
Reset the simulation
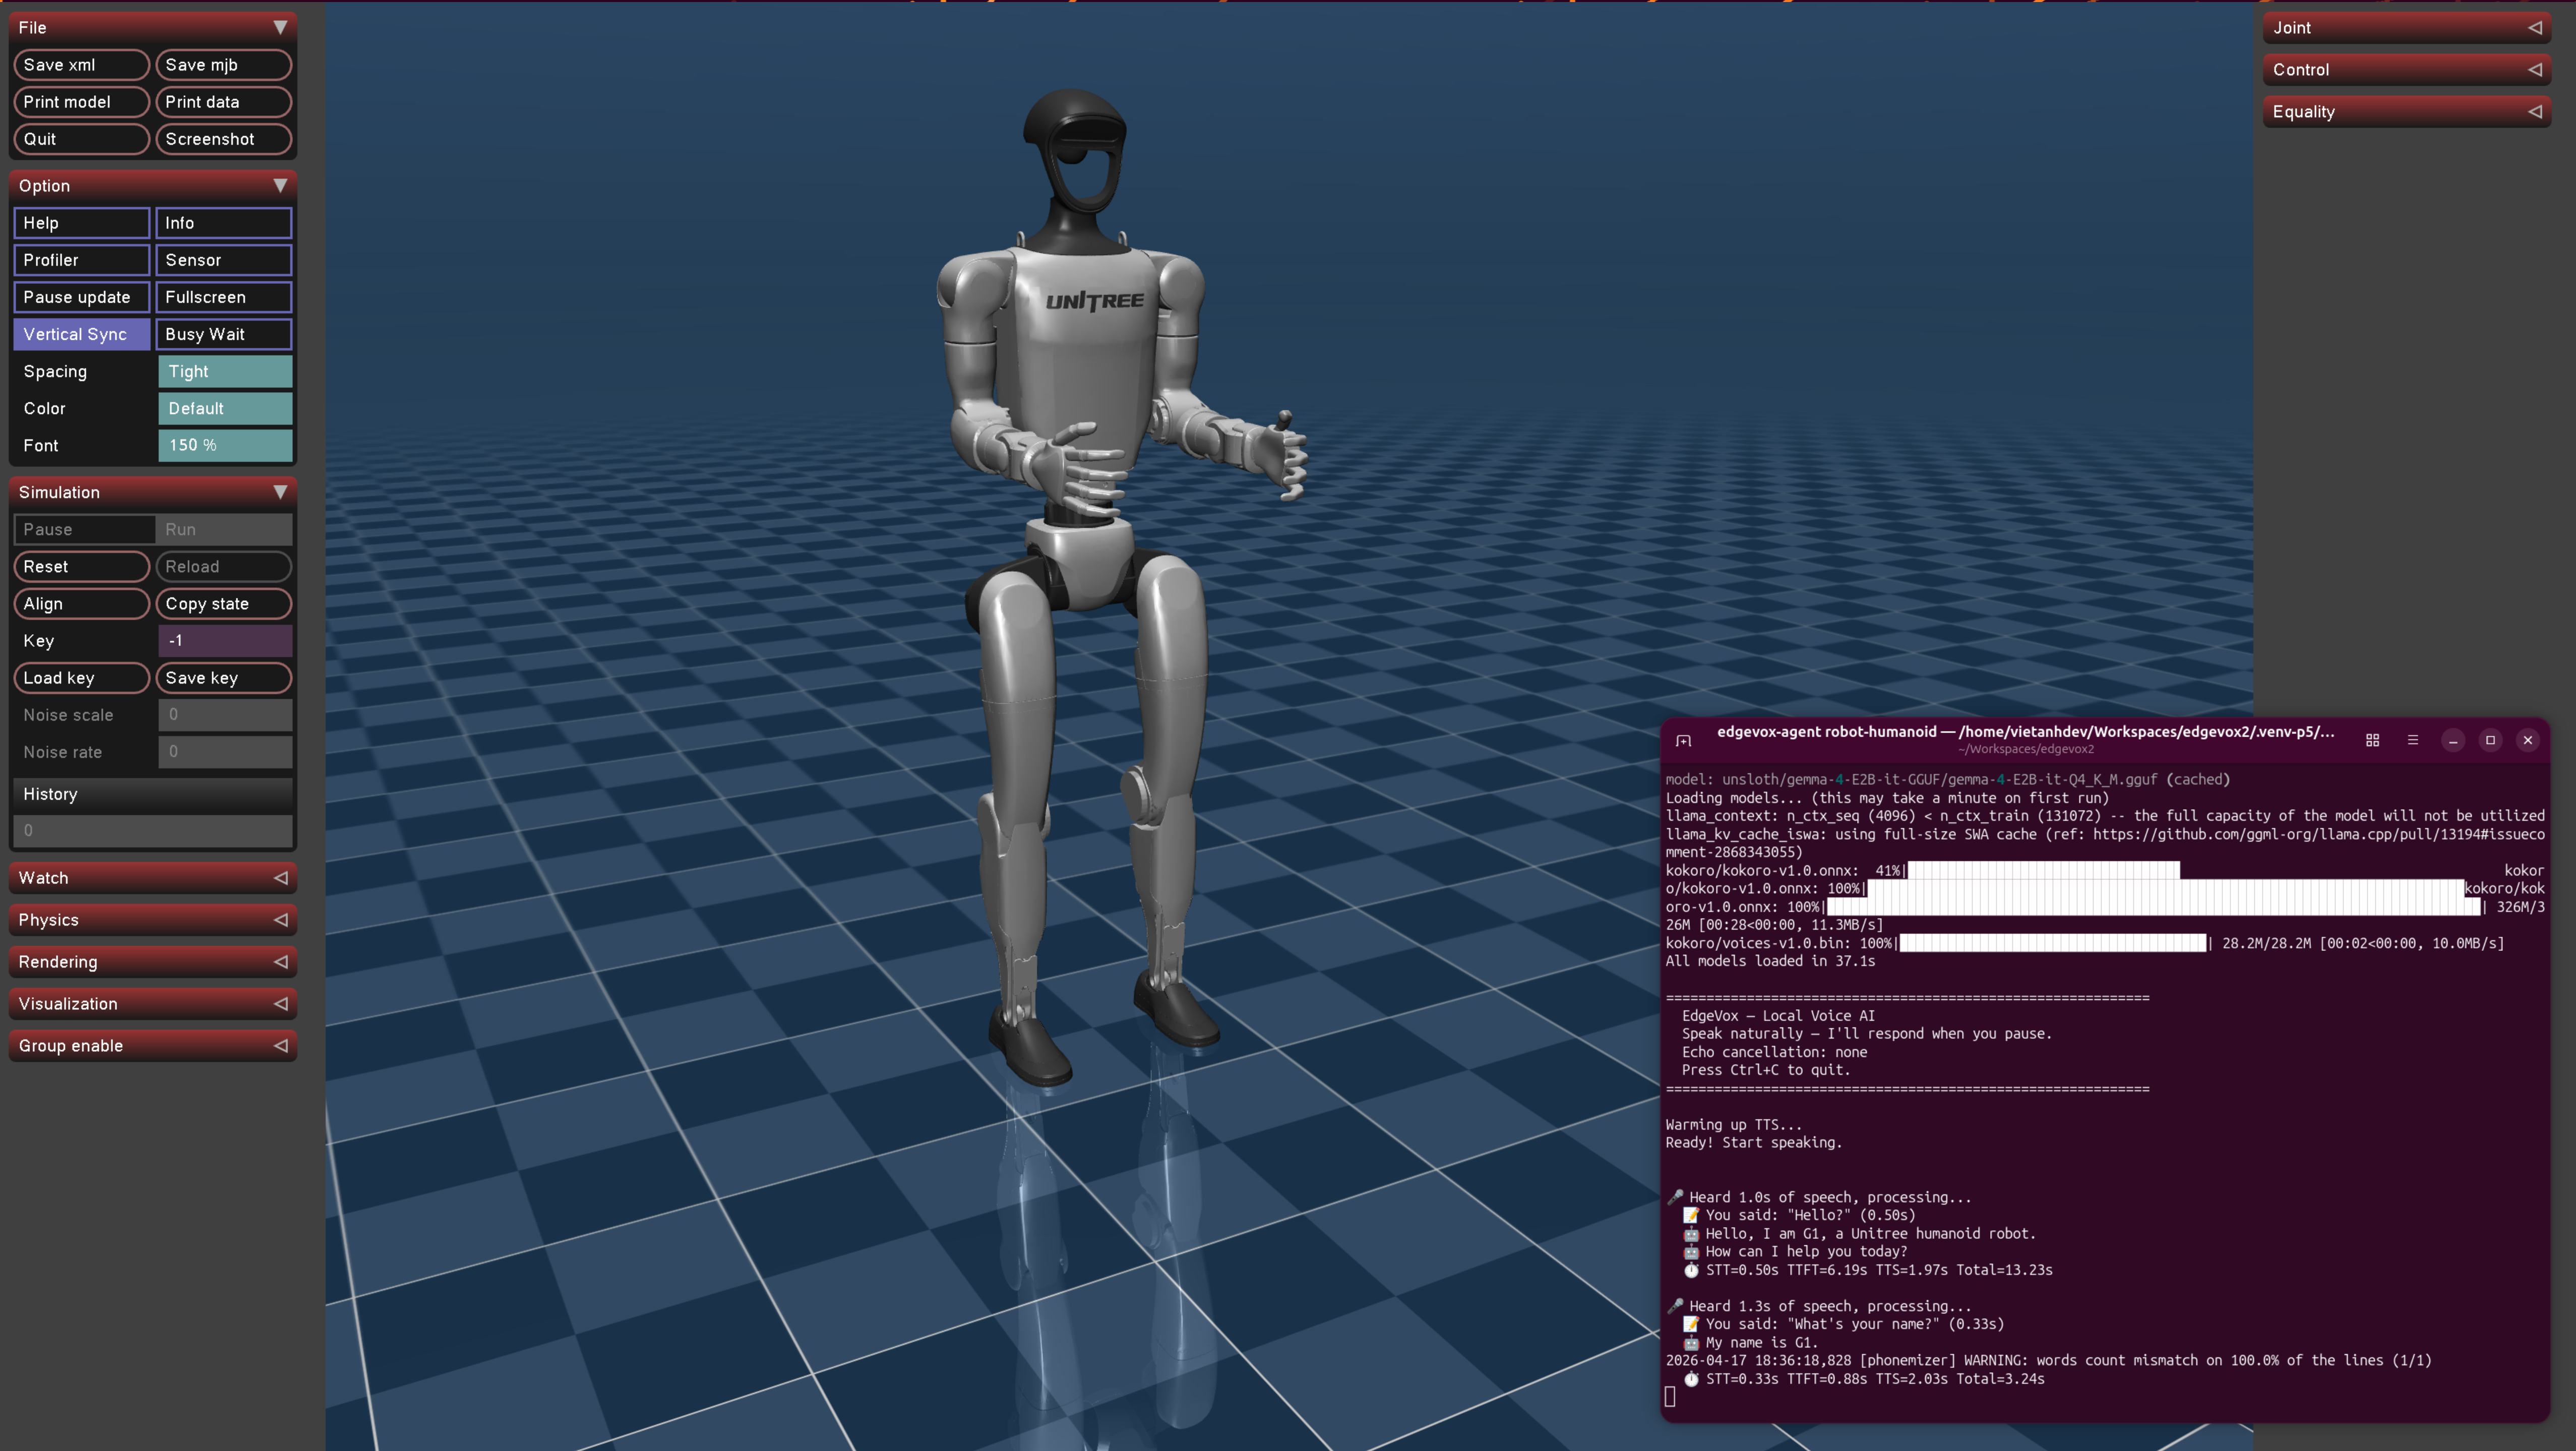pos(81,566)
